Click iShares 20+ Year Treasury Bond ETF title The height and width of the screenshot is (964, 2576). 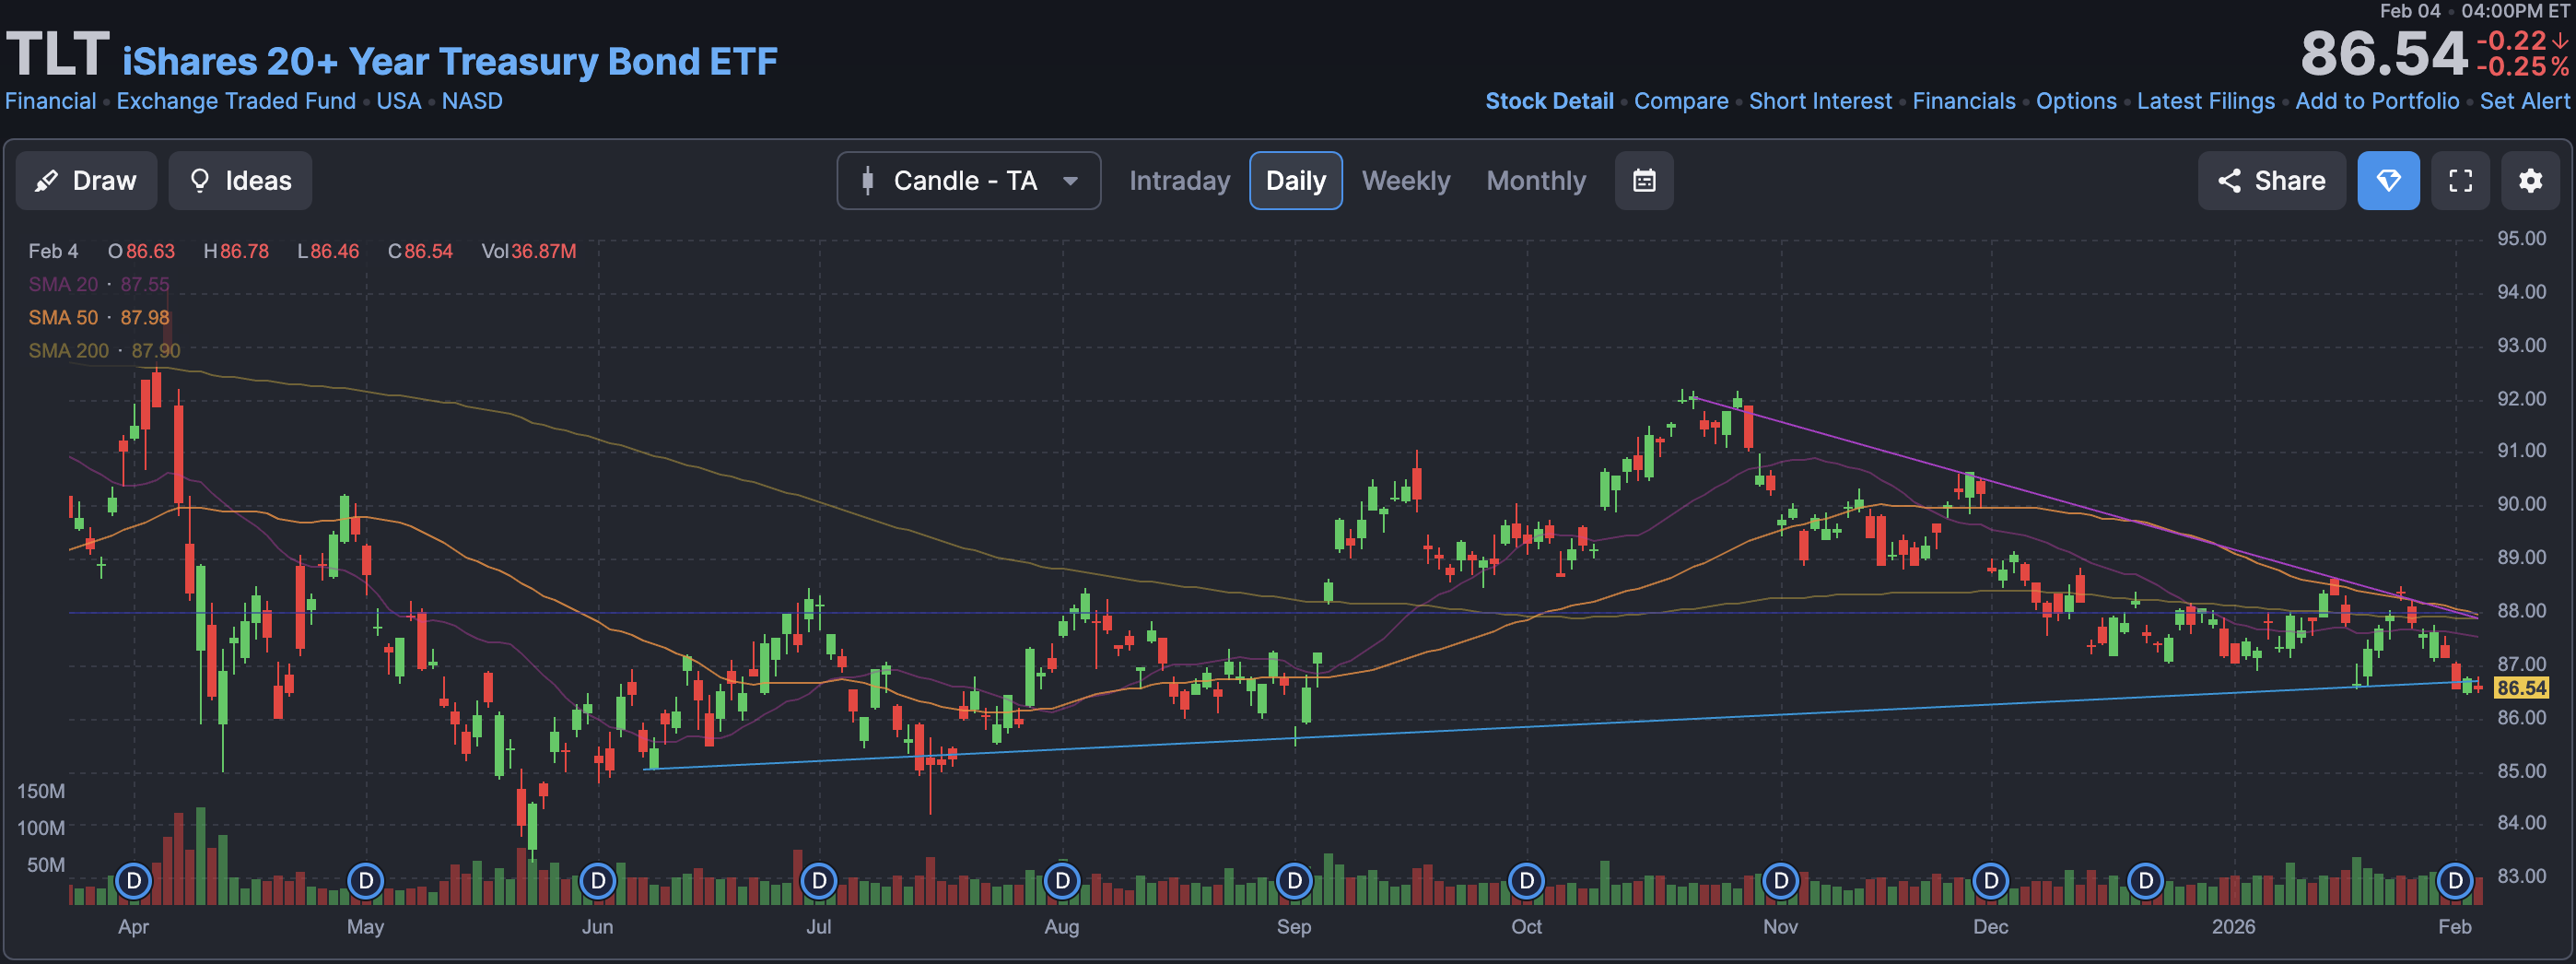(450, 61)
